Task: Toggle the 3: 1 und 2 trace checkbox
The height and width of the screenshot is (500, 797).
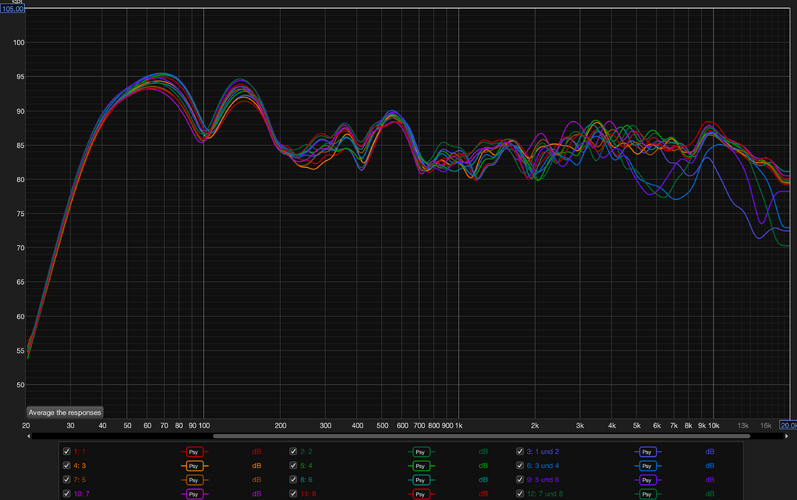Action: 520,452
